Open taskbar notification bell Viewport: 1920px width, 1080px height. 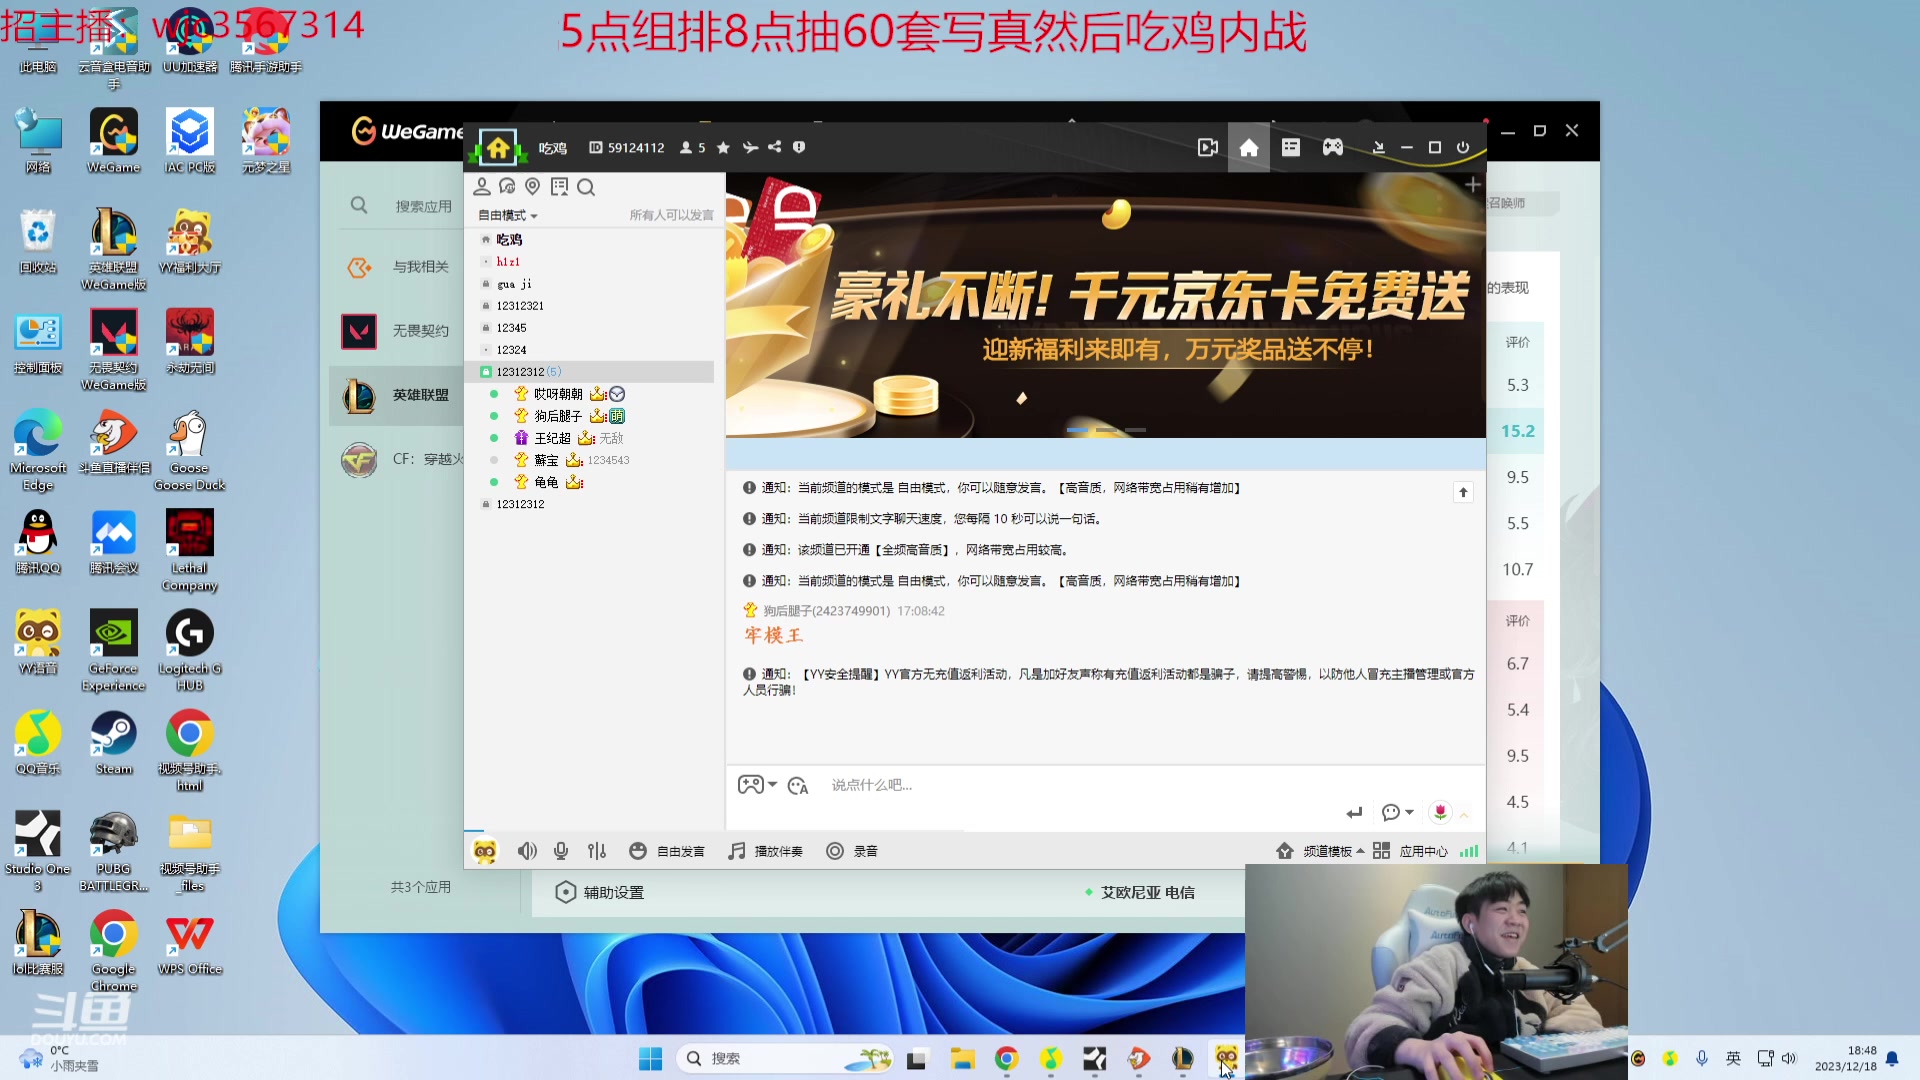[1892, 1058]
